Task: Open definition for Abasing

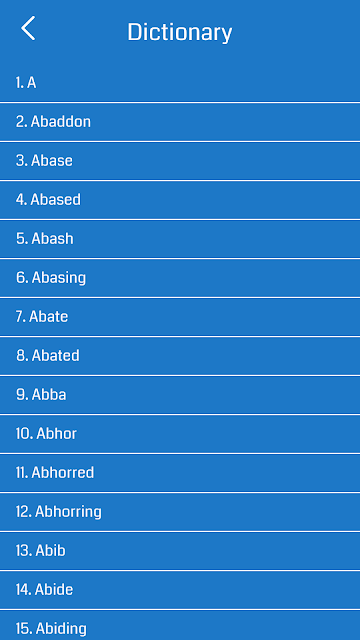Action: pyautogui.click(x=180, y=278)
